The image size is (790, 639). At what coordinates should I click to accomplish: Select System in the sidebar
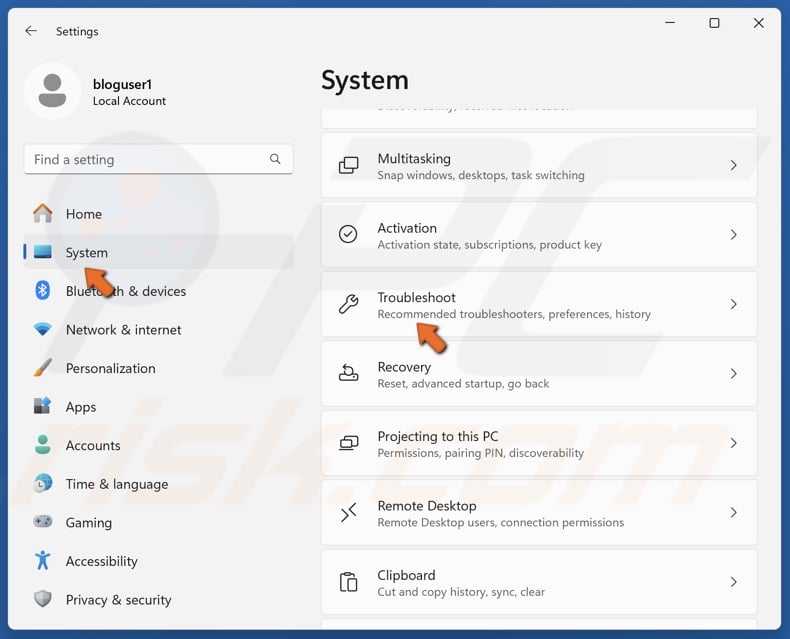(159, 252)
